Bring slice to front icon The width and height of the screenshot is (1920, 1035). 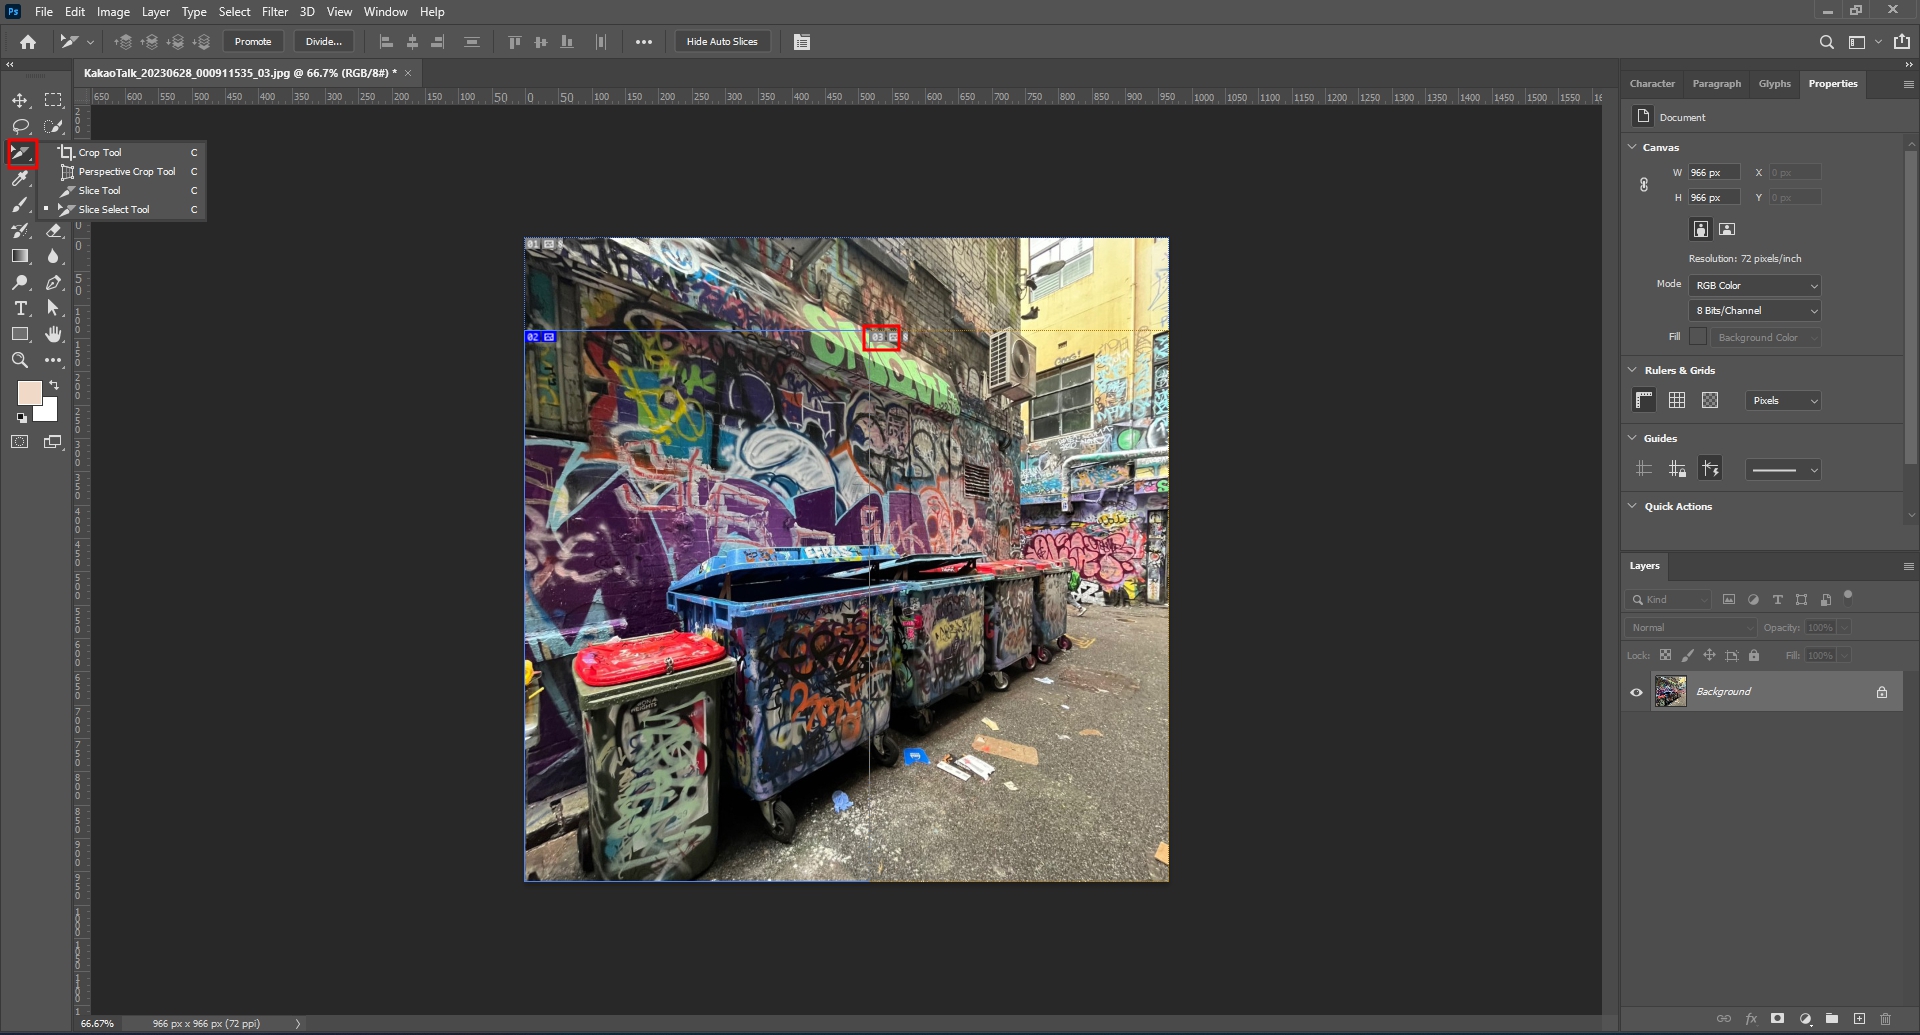pyautogui.click(x=123, y=42)
